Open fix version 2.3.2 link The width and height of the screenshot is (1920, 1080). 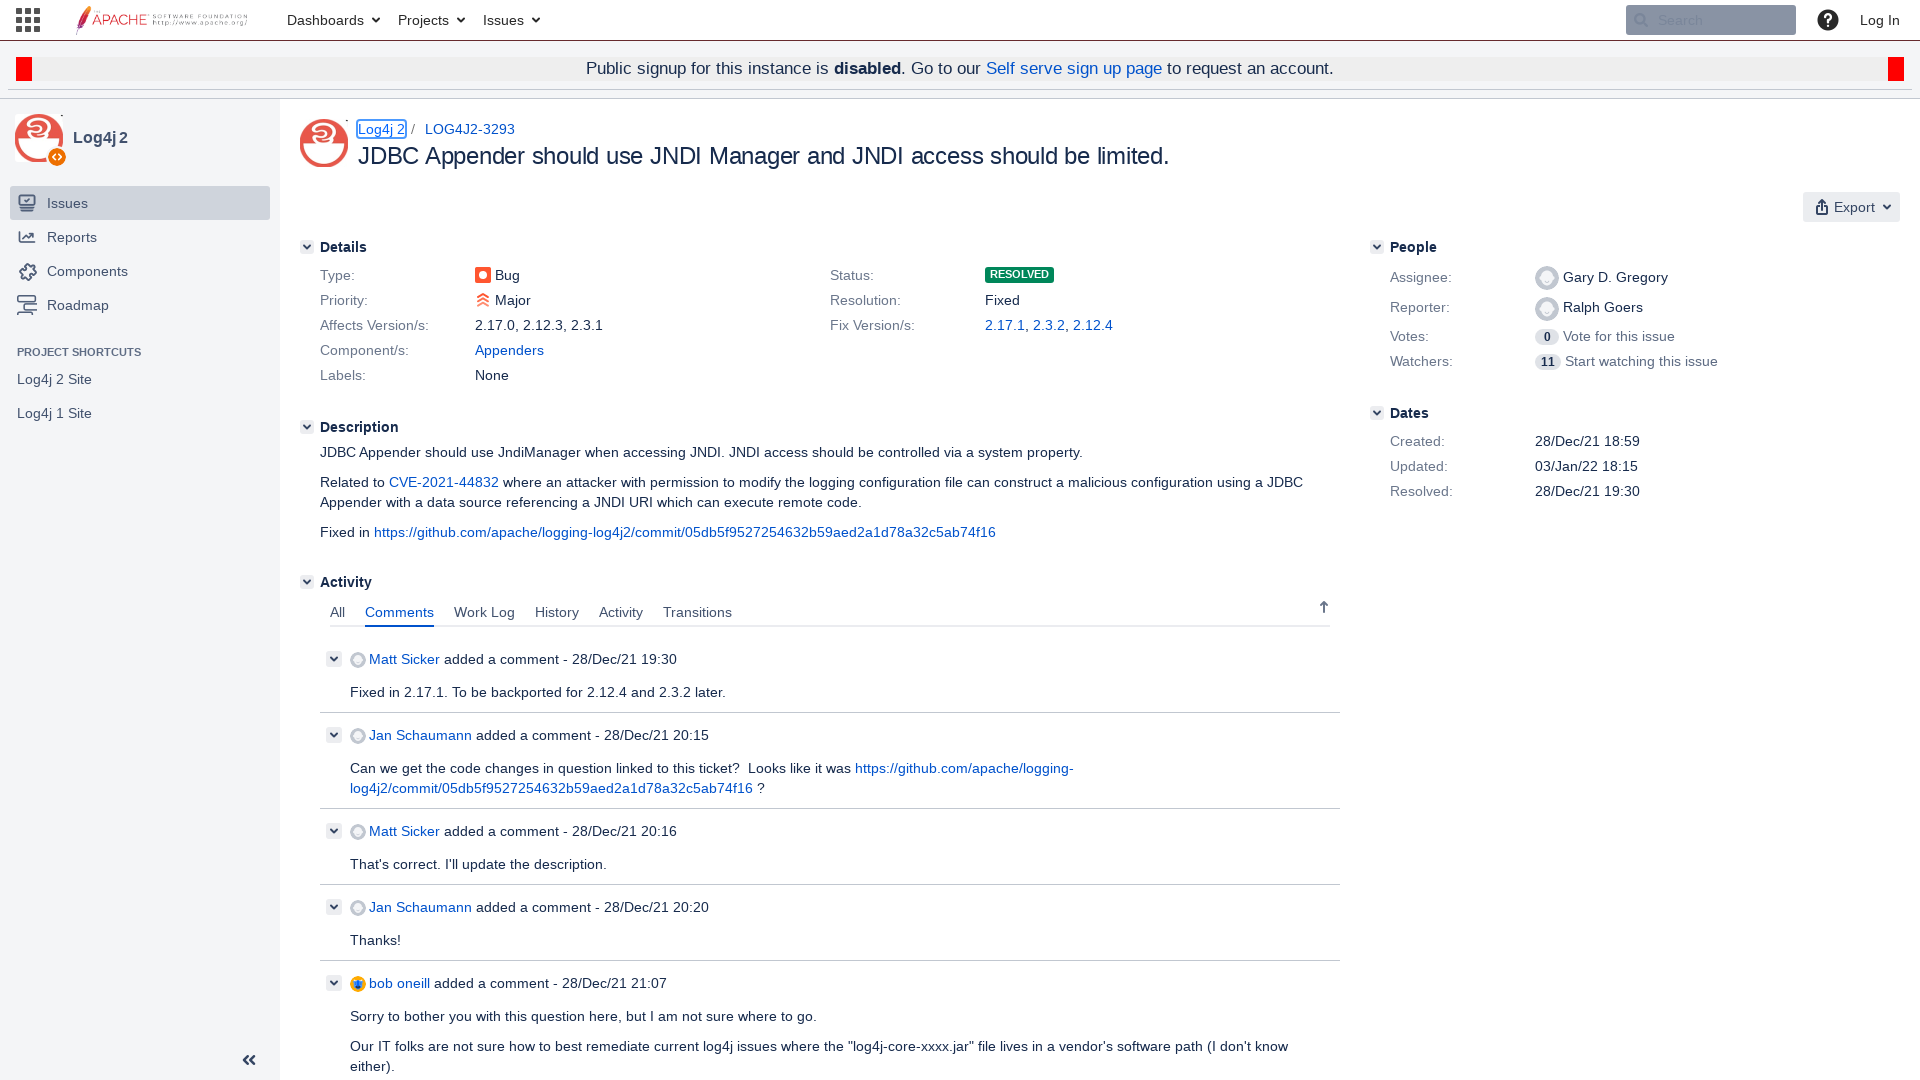1049,325
